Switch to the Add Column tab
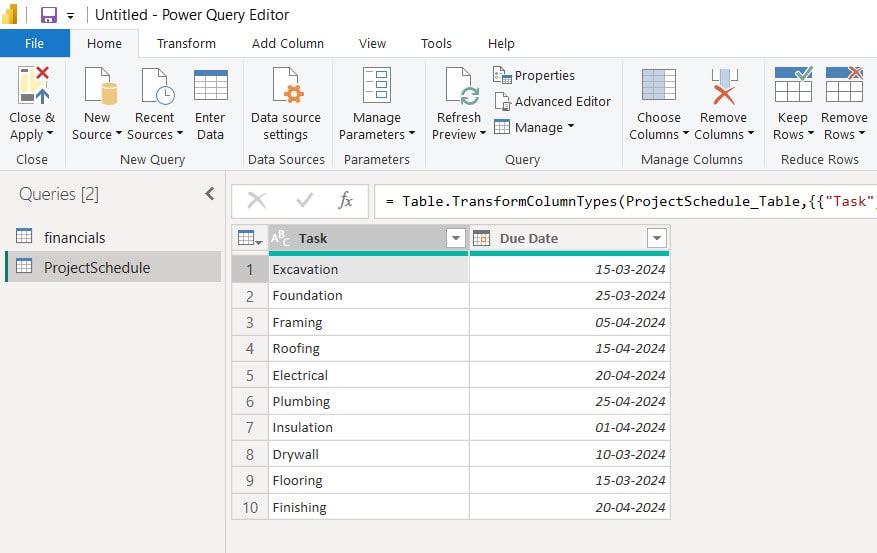877x553 pixels. [x=287, y=43]
